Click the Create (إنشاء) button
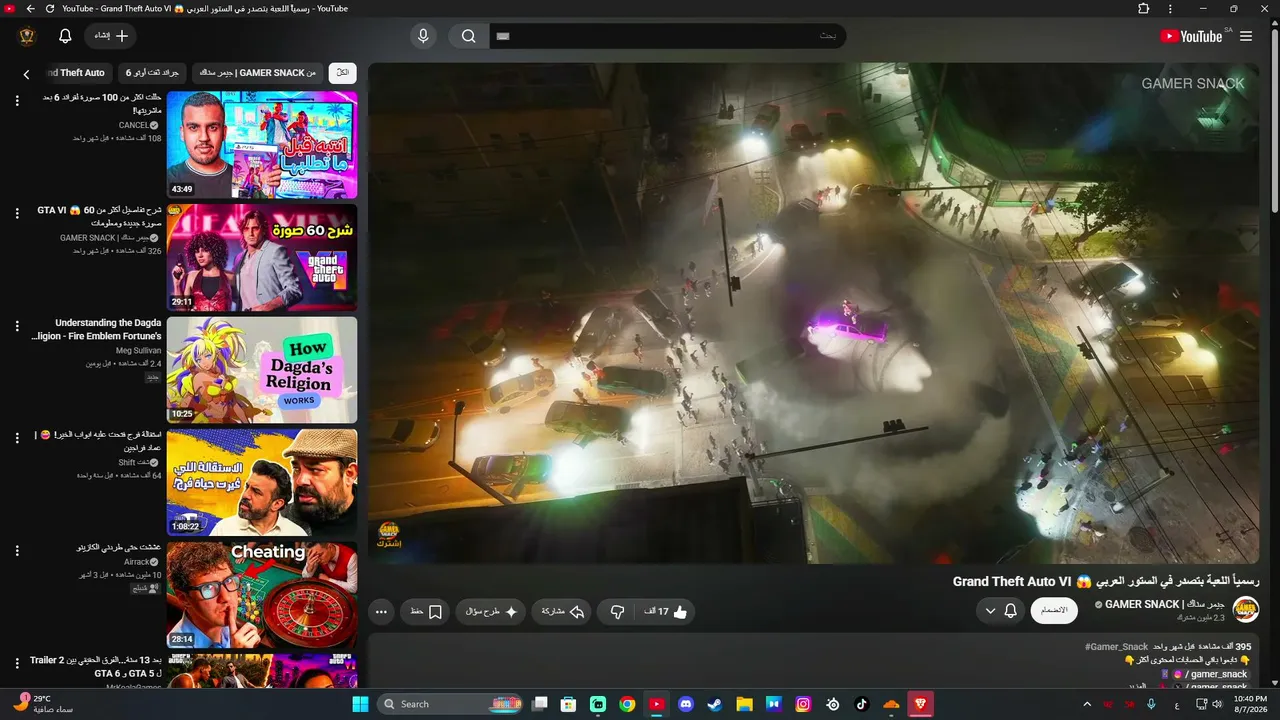Image resolution: width=1280 pixels, height=720 pixels. 111,36
